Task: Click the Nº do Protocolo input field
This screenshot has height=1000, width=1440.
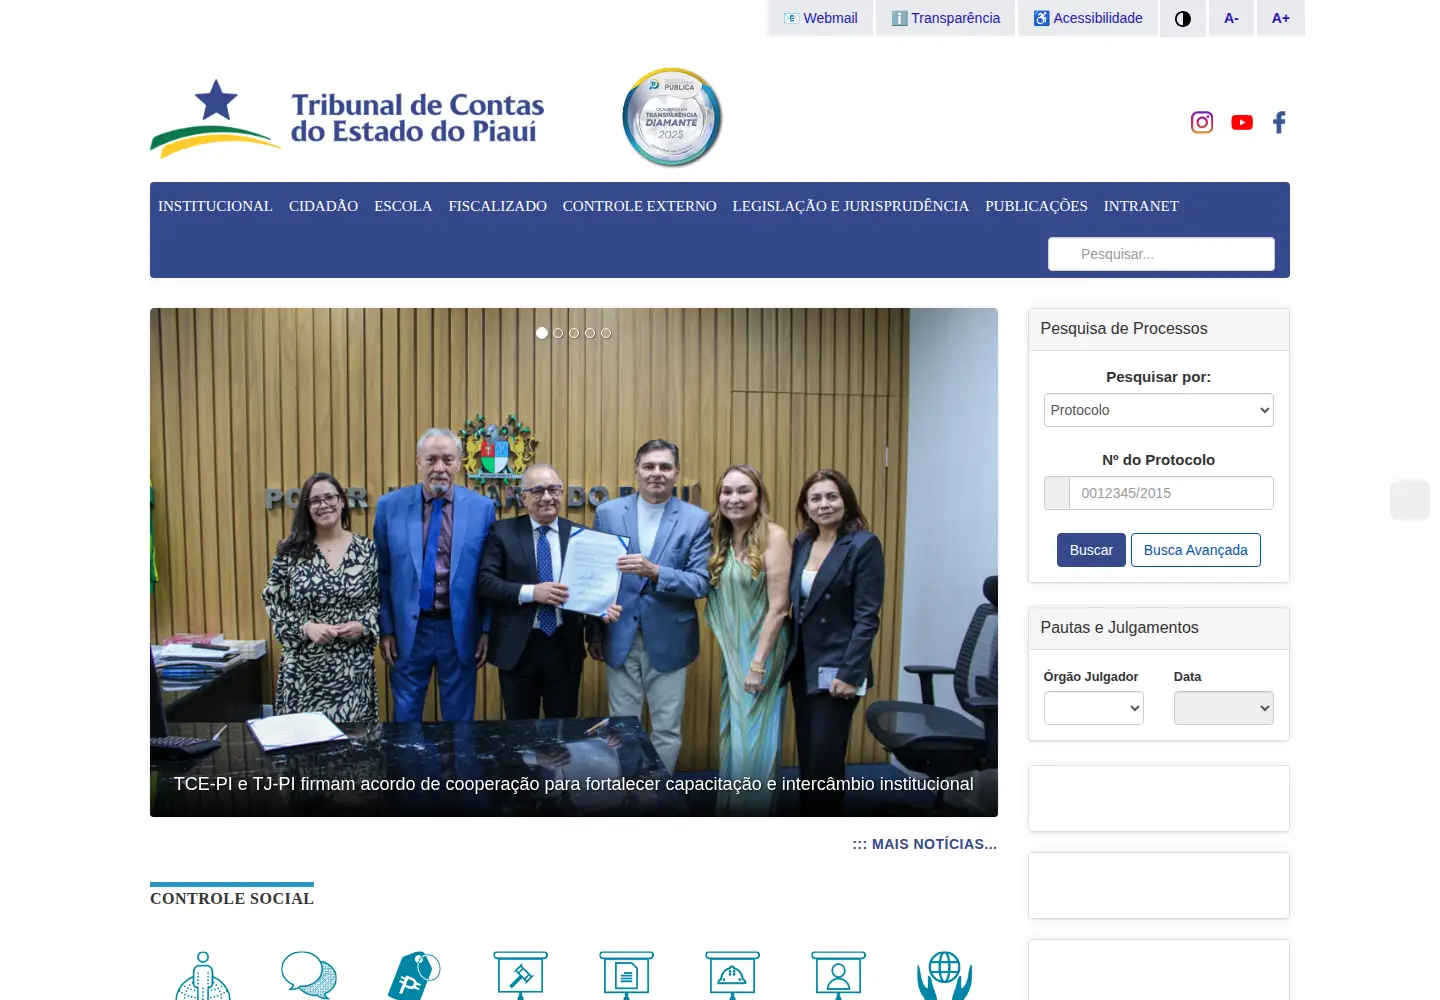Action: pos(1171,493)
